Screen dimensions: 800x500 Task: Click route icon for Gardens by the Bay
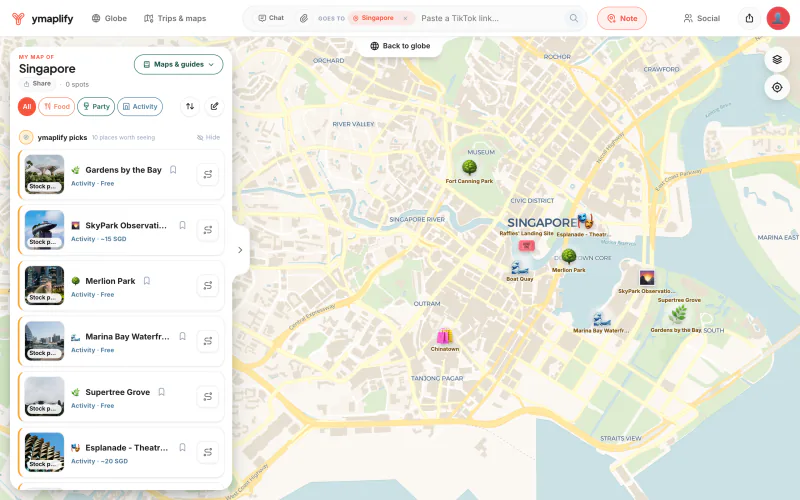coord(208,174)
